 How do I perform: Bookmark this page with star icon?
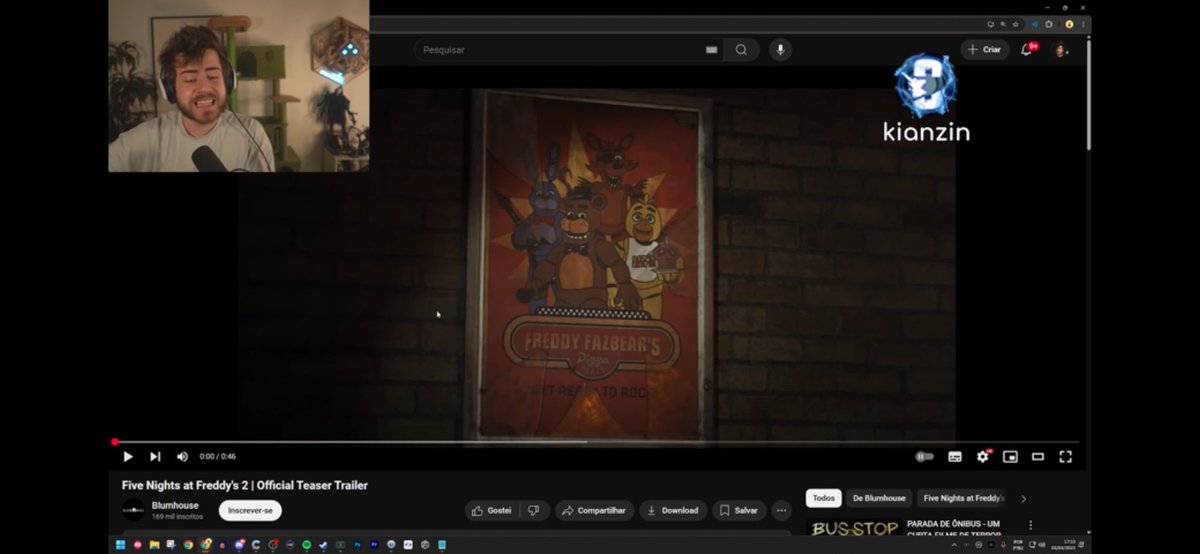click(x=1015, y=24)
